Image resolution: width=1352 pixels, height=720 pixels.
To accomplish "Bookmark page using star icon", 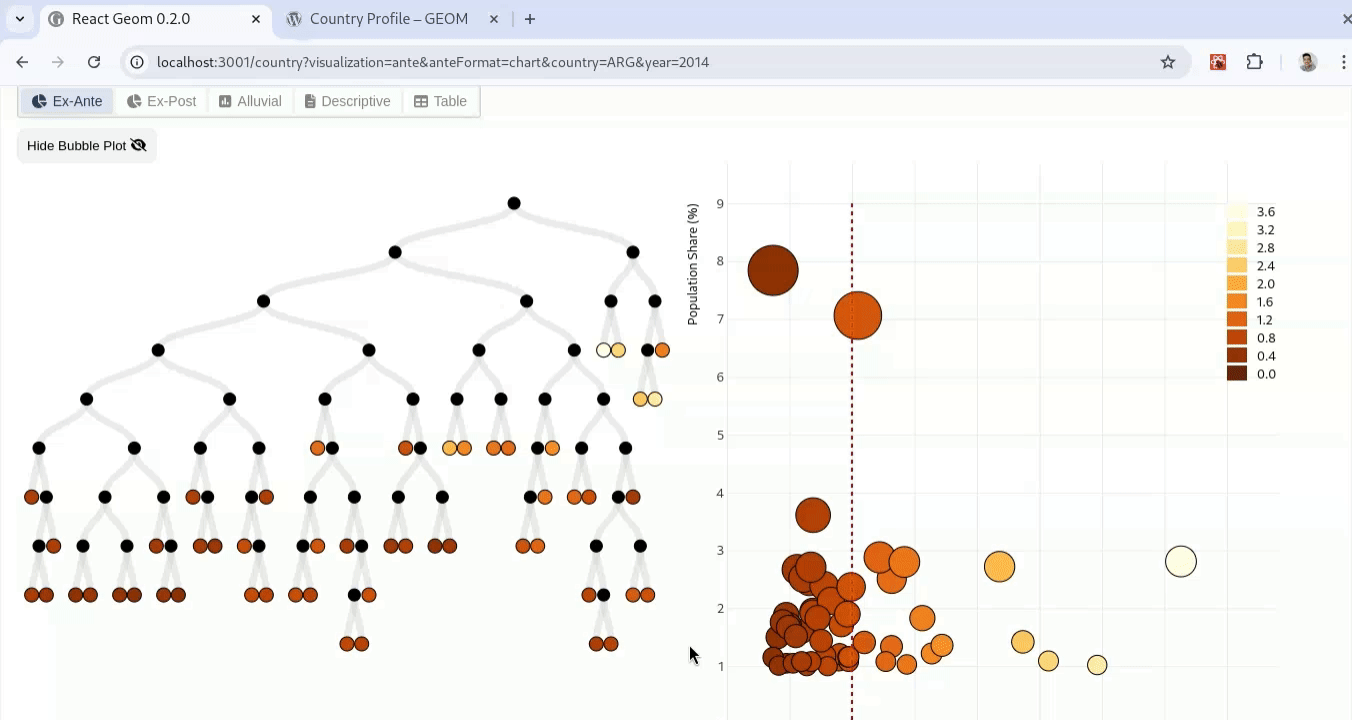I will point(1168,62).
